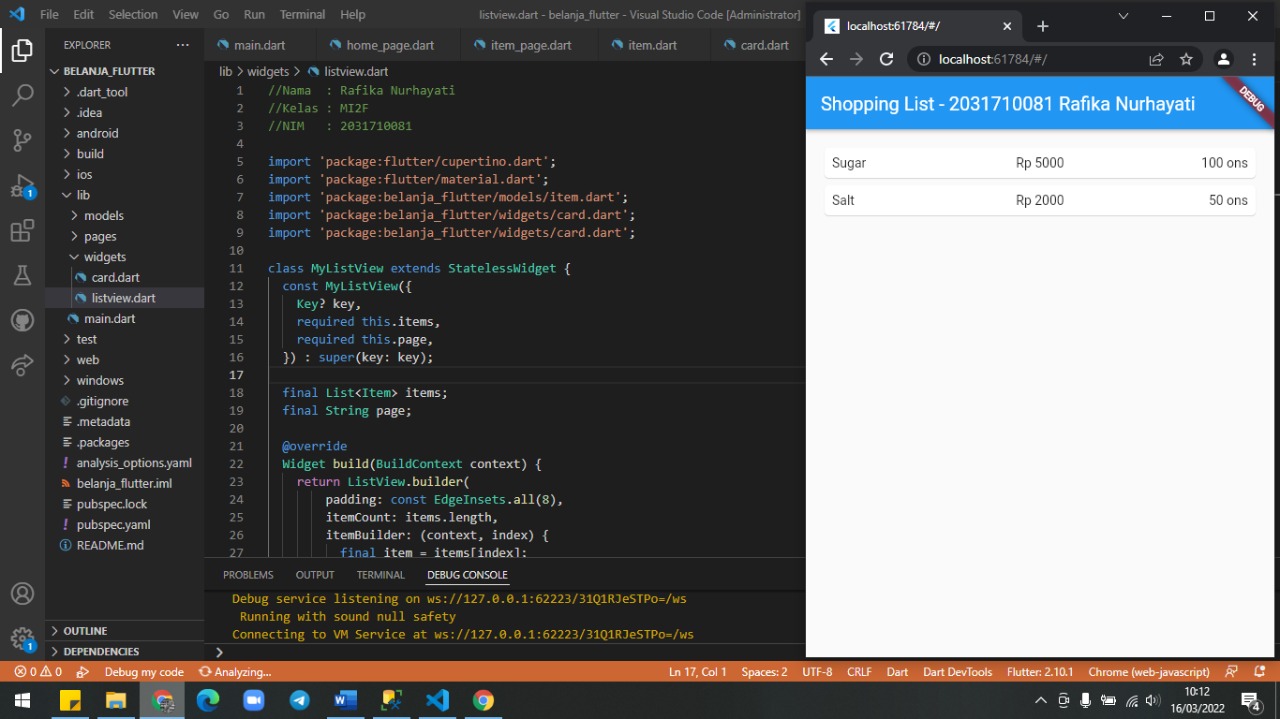Image resolution: width=1280 pixels, height=719 pixels.
Task: Open the Run menu
Action: coord(254,14)
